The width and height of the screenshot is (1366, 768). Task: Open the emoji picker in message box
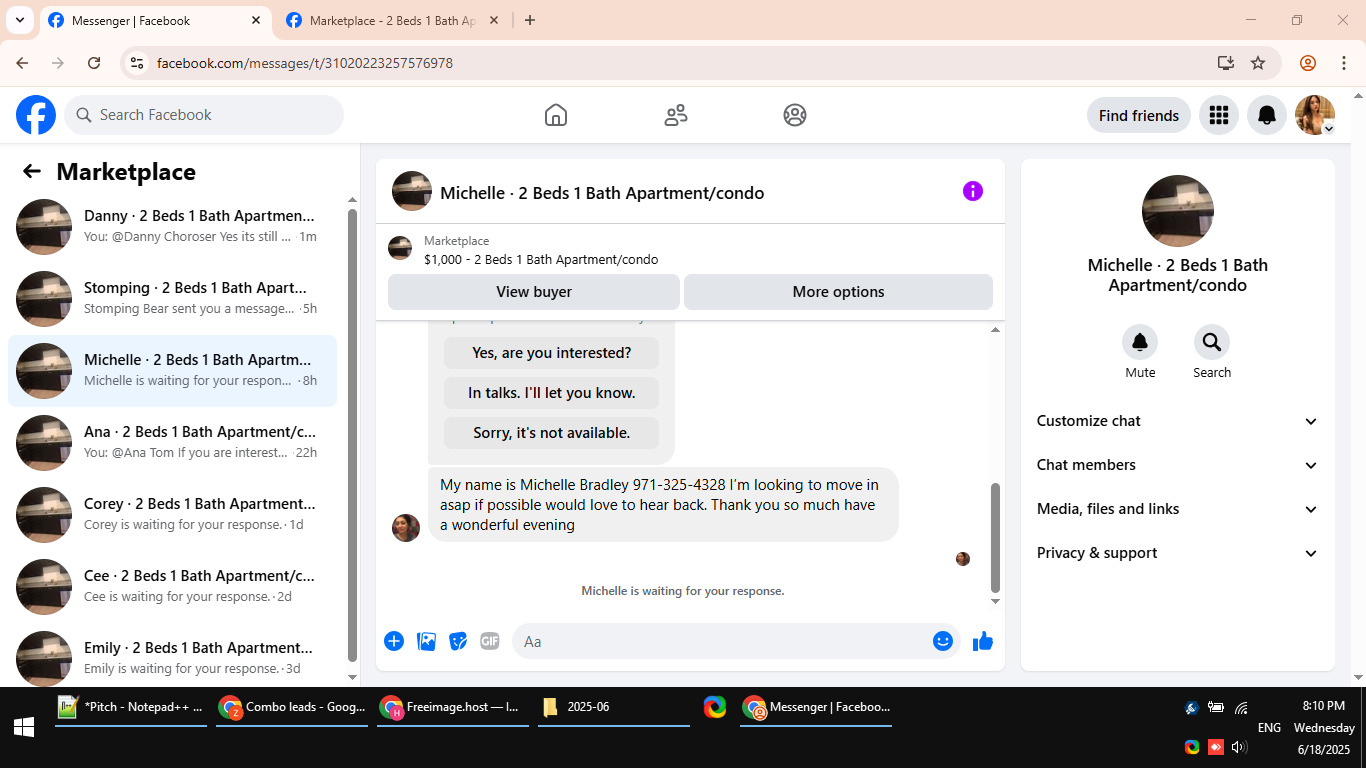(943, 641)
